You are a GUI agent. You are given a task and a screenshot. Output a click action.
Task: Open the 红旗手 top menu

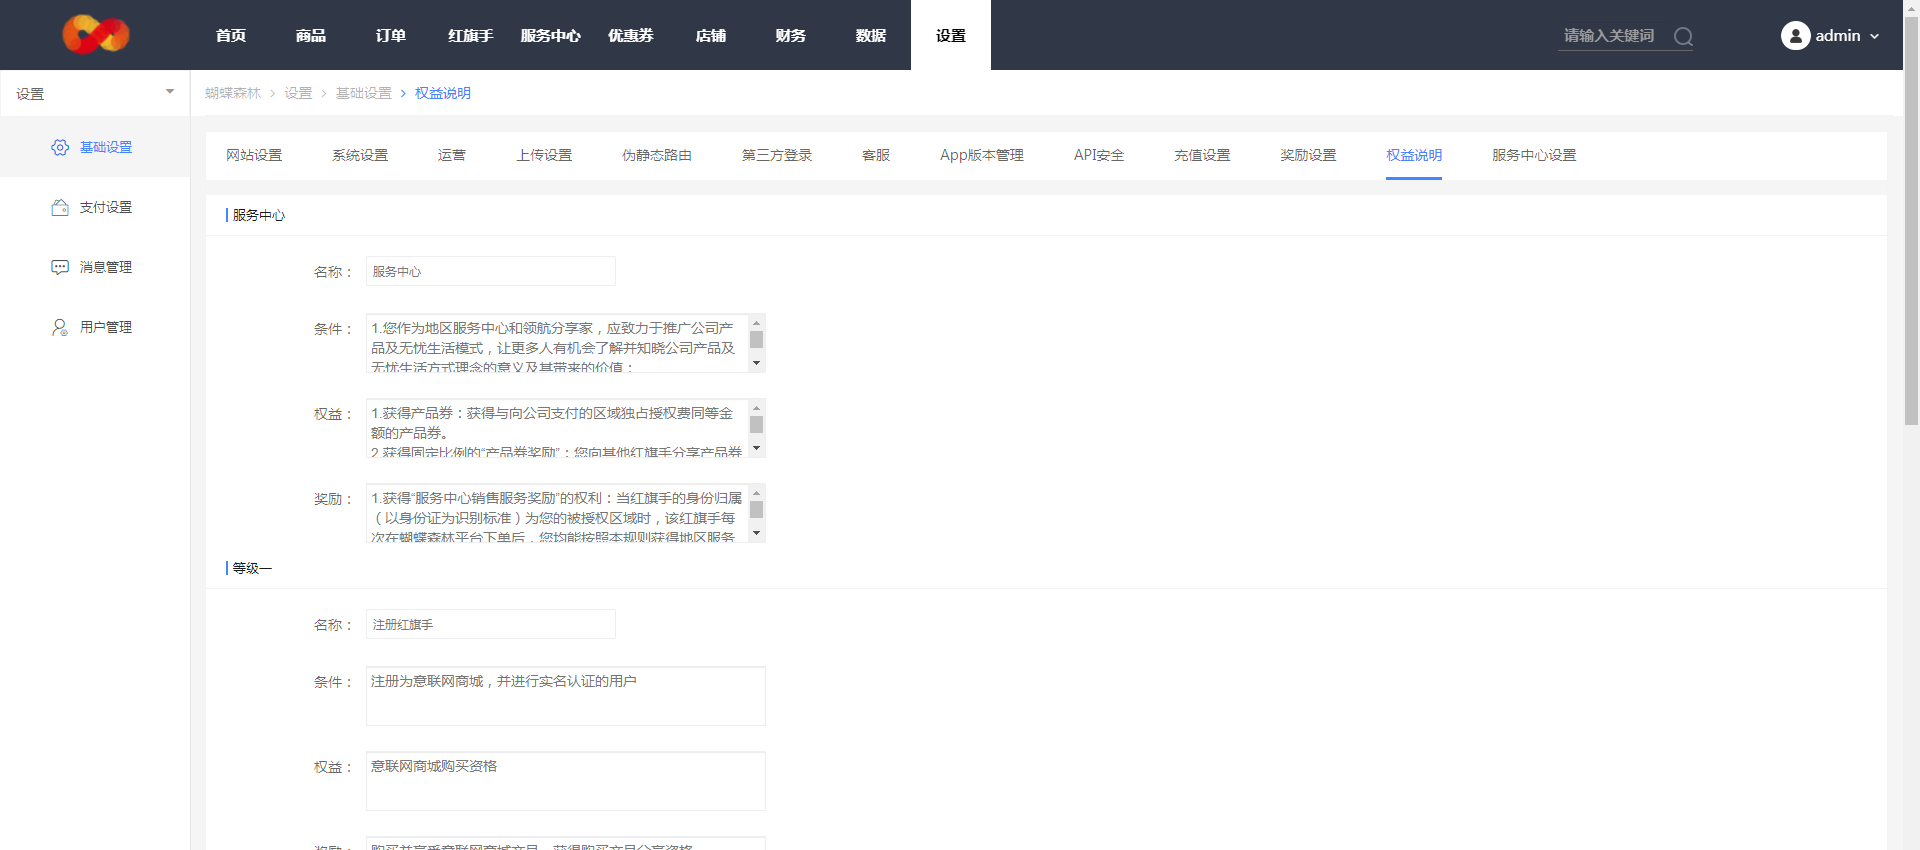(x=471, y=35)
